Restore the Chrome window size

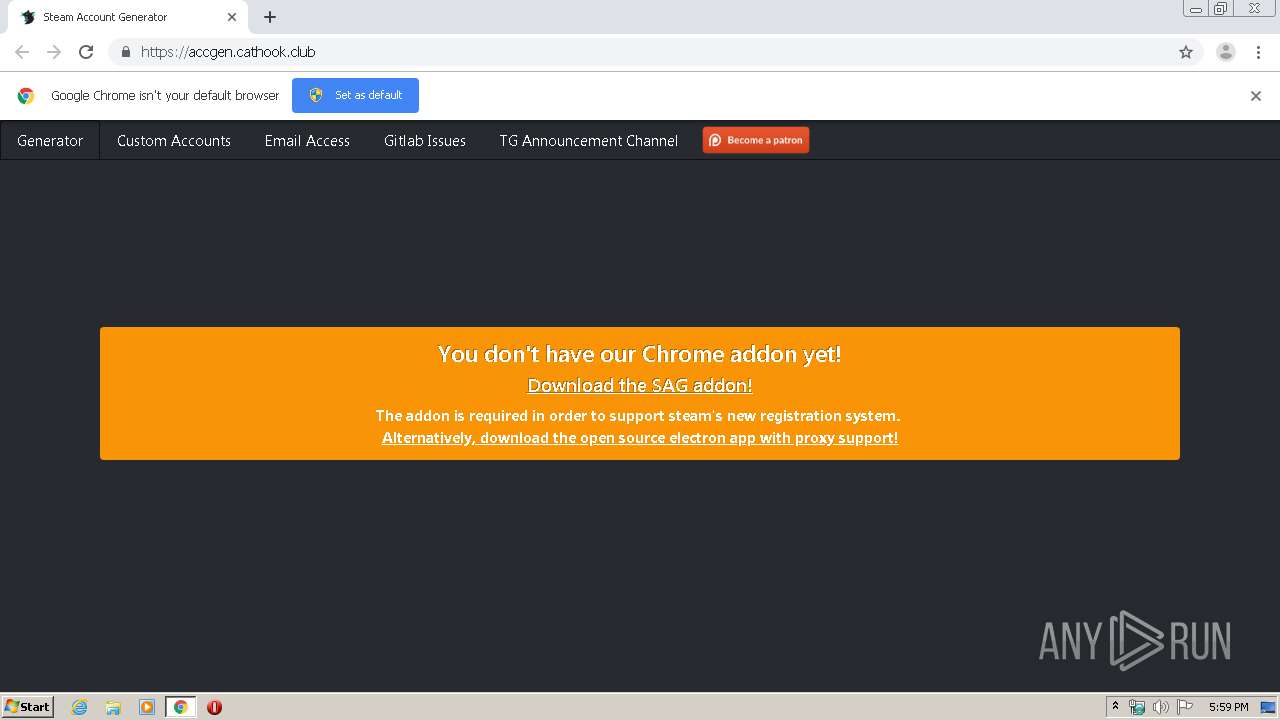1221,8
